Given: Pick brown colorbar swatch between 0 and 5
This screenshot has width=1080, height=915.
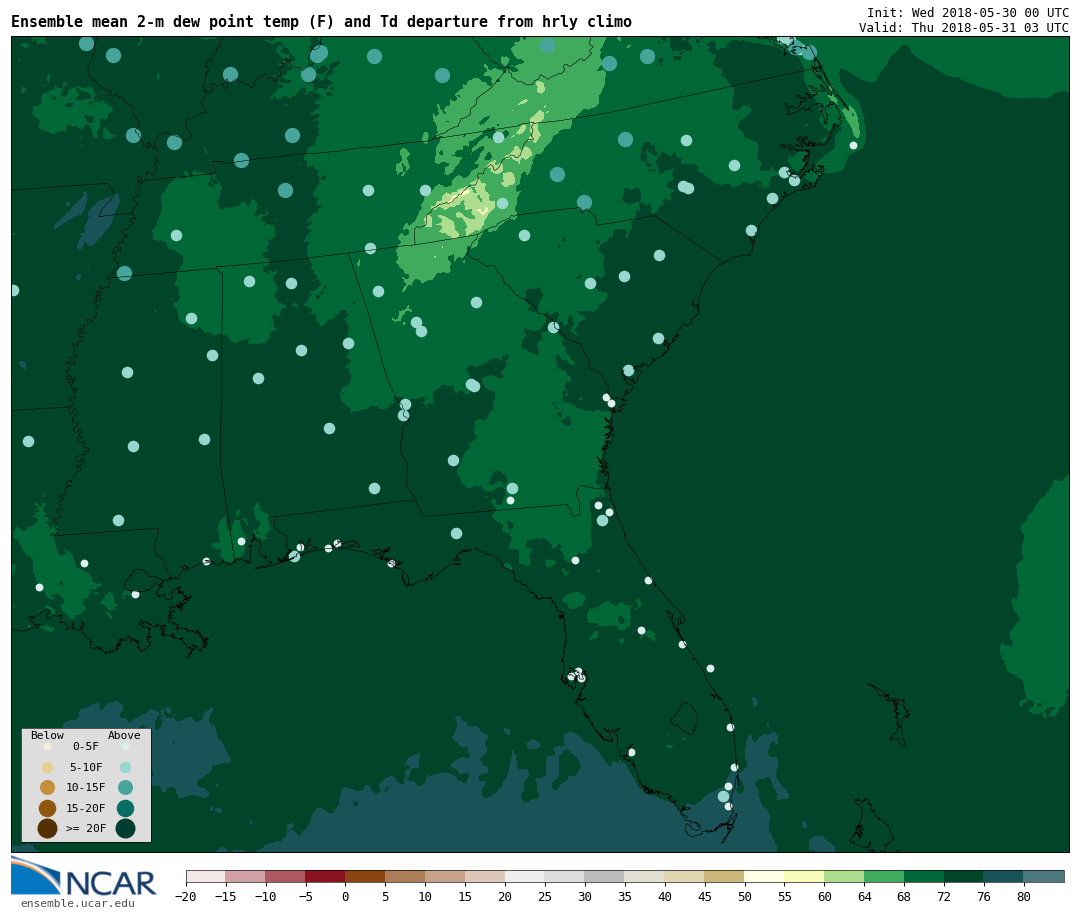Looking at the screenshot, I should 366,876.
